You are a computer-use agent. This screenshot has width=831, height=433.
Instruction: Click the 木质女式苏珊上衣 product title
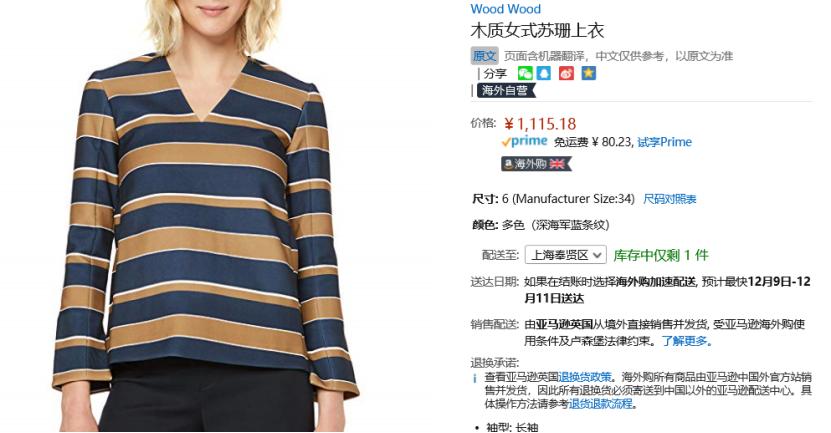(537, 31)
